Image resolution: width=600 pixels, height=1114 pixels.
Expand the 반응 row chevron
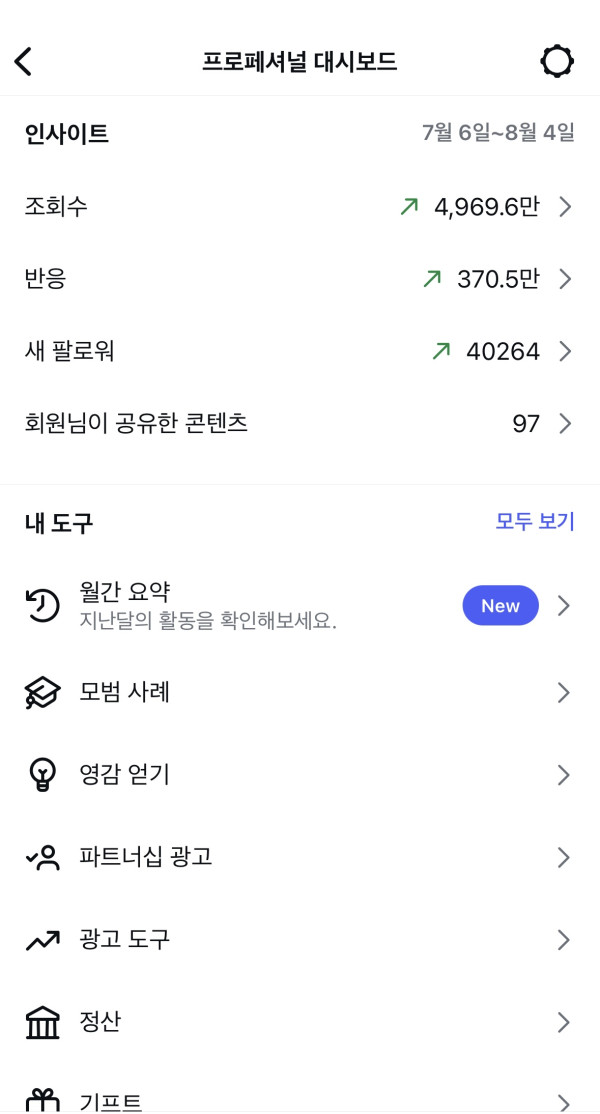click(x=565, y=279)
